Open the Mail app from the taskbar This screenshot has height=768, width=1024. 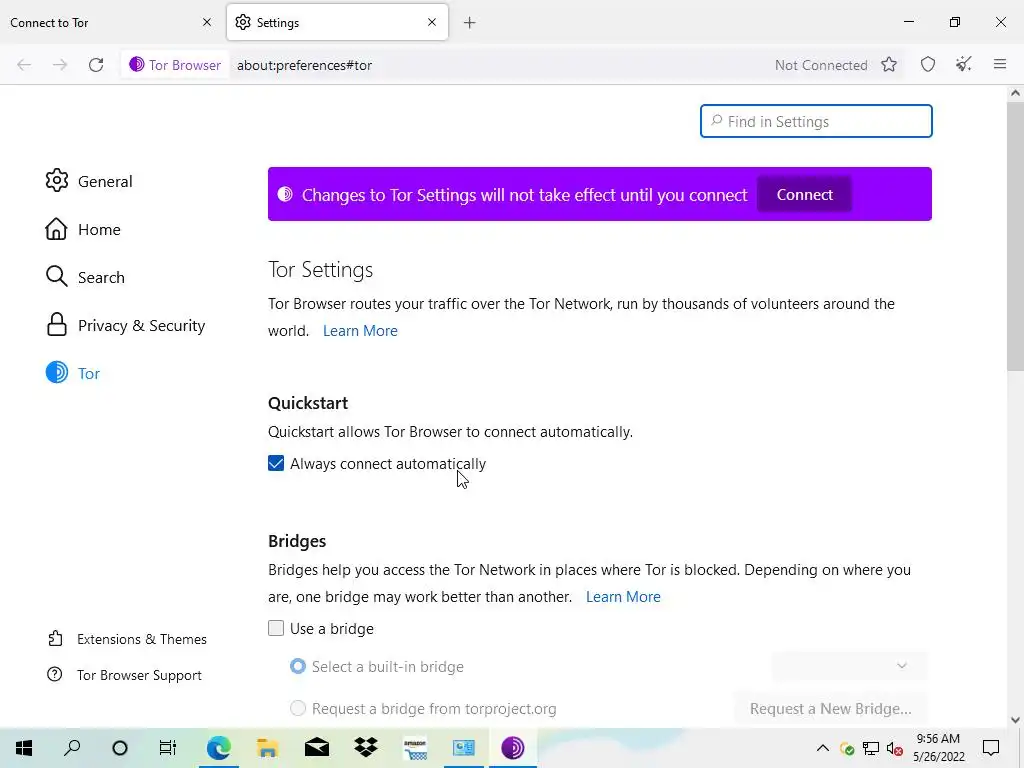pos(317,748)
